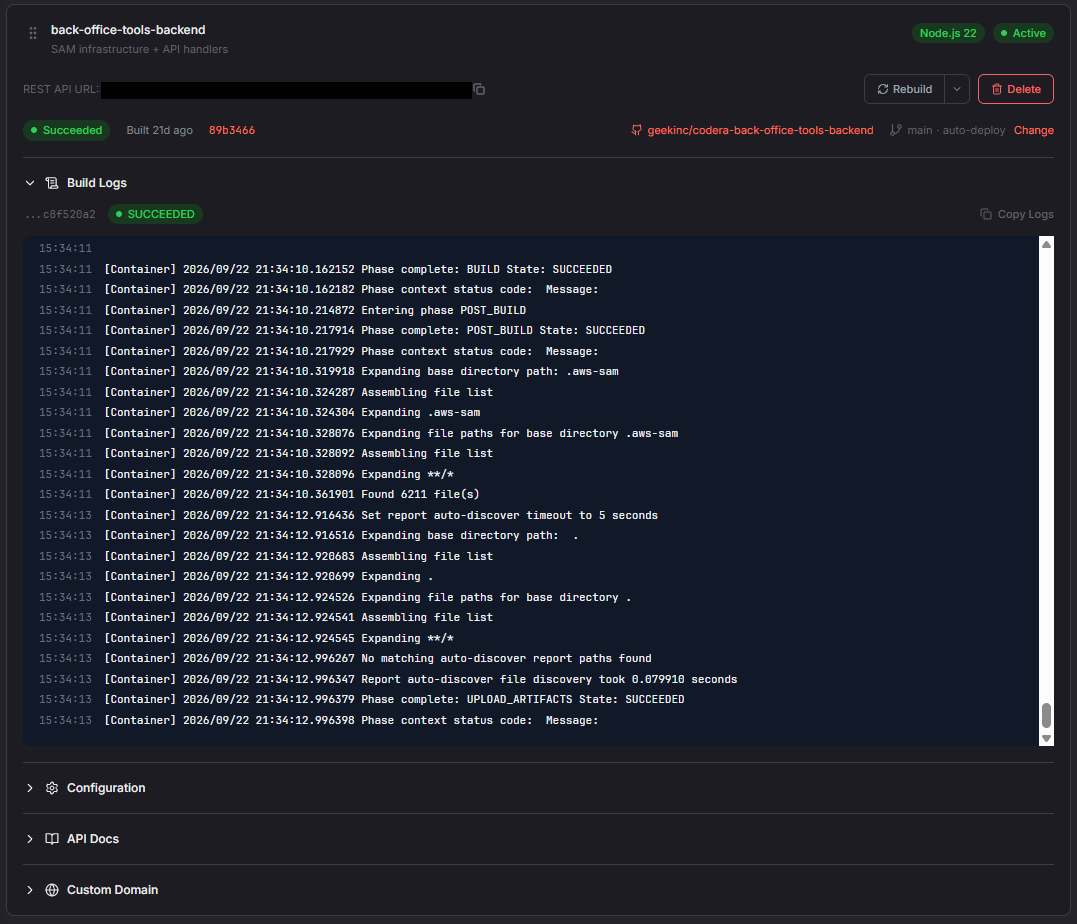
Task: Click log line 'Entering phase POST_BUILD'
Action: [444, 311]
